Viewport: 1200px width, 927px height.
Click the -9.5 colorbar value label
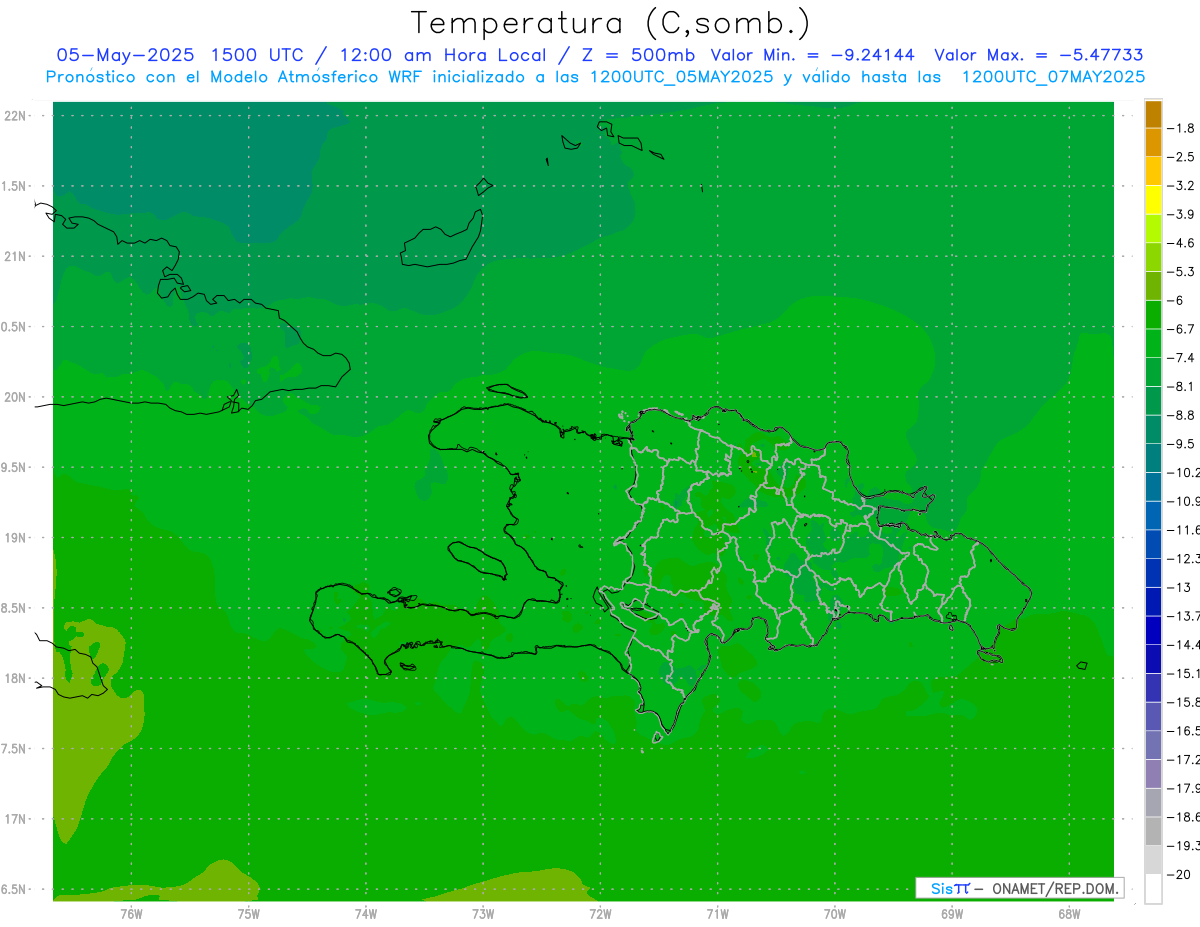[1183, 444]
